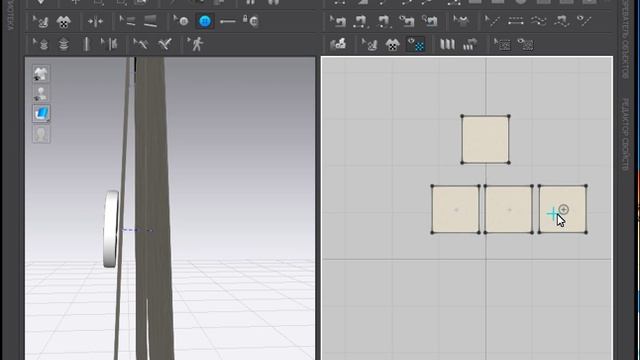Select the Segment Topstitch straight dashed tool
The image size is (640, 360).
516,21
